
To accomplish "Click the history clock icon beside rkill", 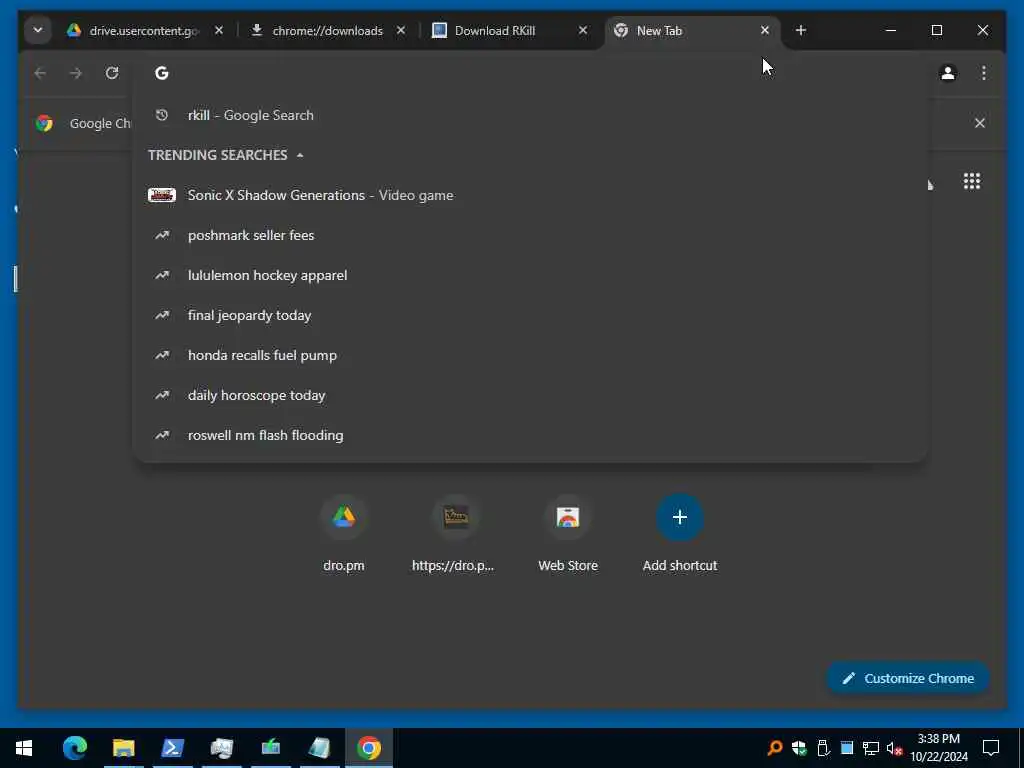I will point(161,115).
